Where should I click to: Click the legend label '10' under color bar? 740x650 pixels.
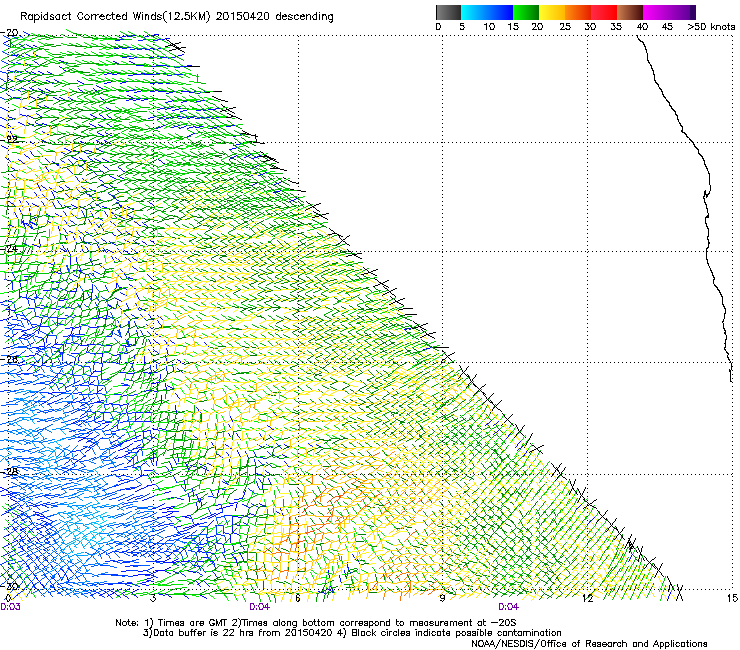coord(489,27)
